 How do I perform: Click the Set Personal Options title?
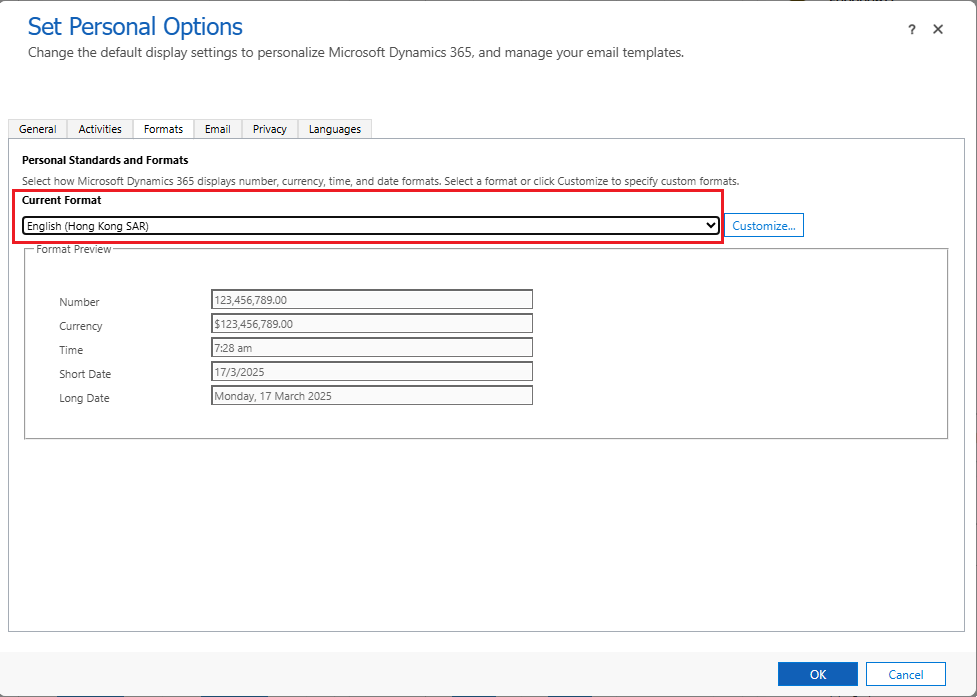pos(135,27)
